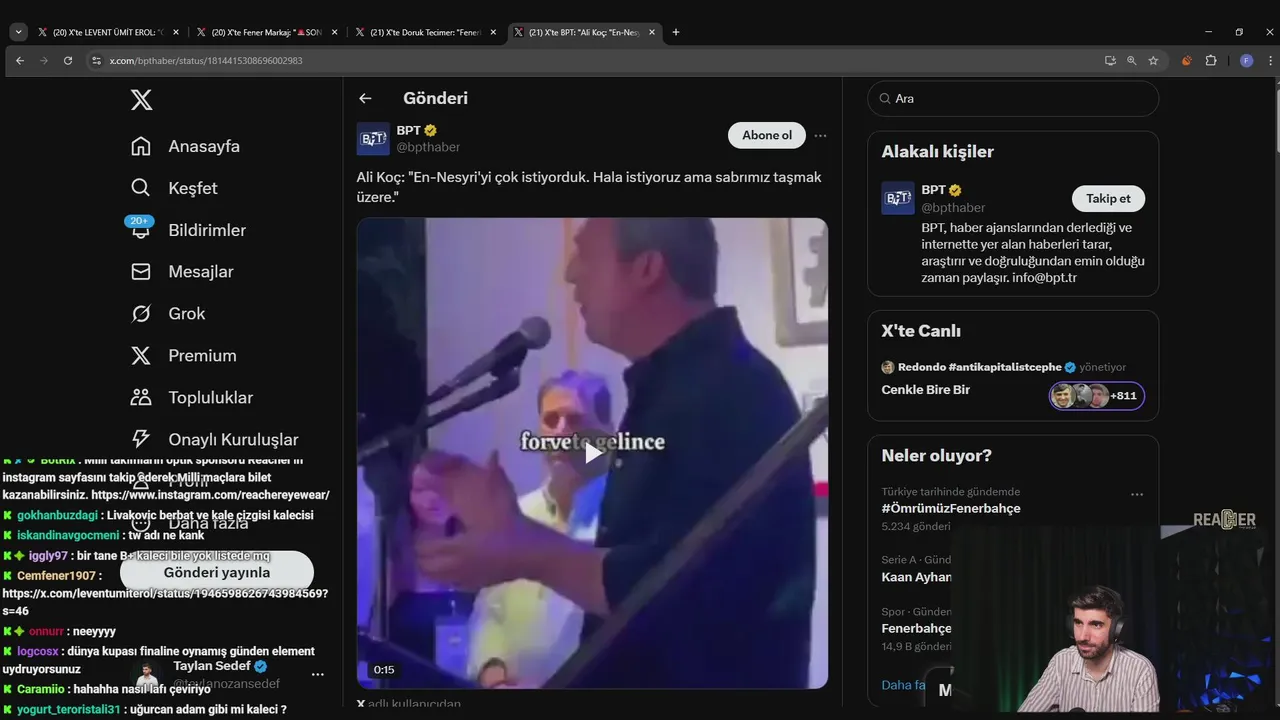Click the Mesajlar envelope icon

pos(141,272)
